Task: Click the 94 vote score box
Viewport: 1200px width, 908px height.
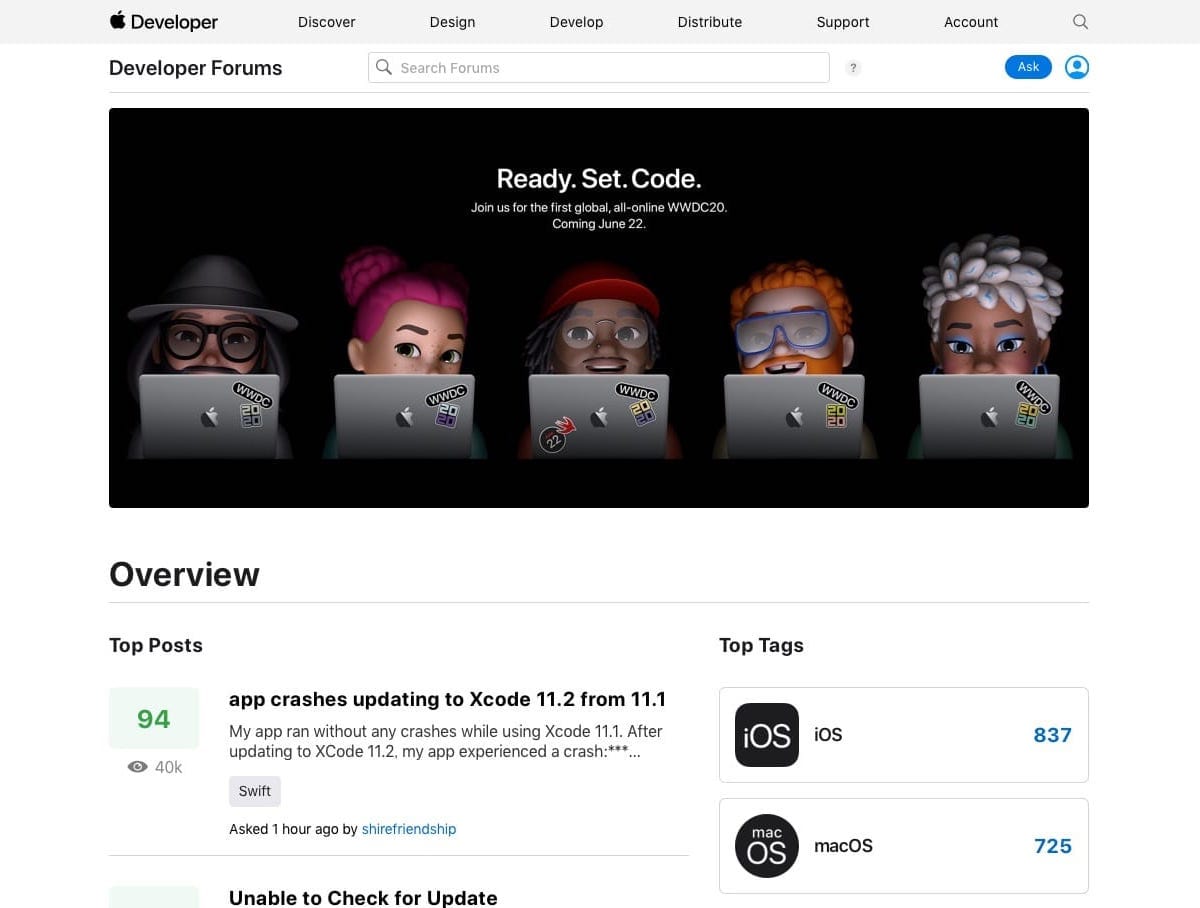Action: (154, 718)
